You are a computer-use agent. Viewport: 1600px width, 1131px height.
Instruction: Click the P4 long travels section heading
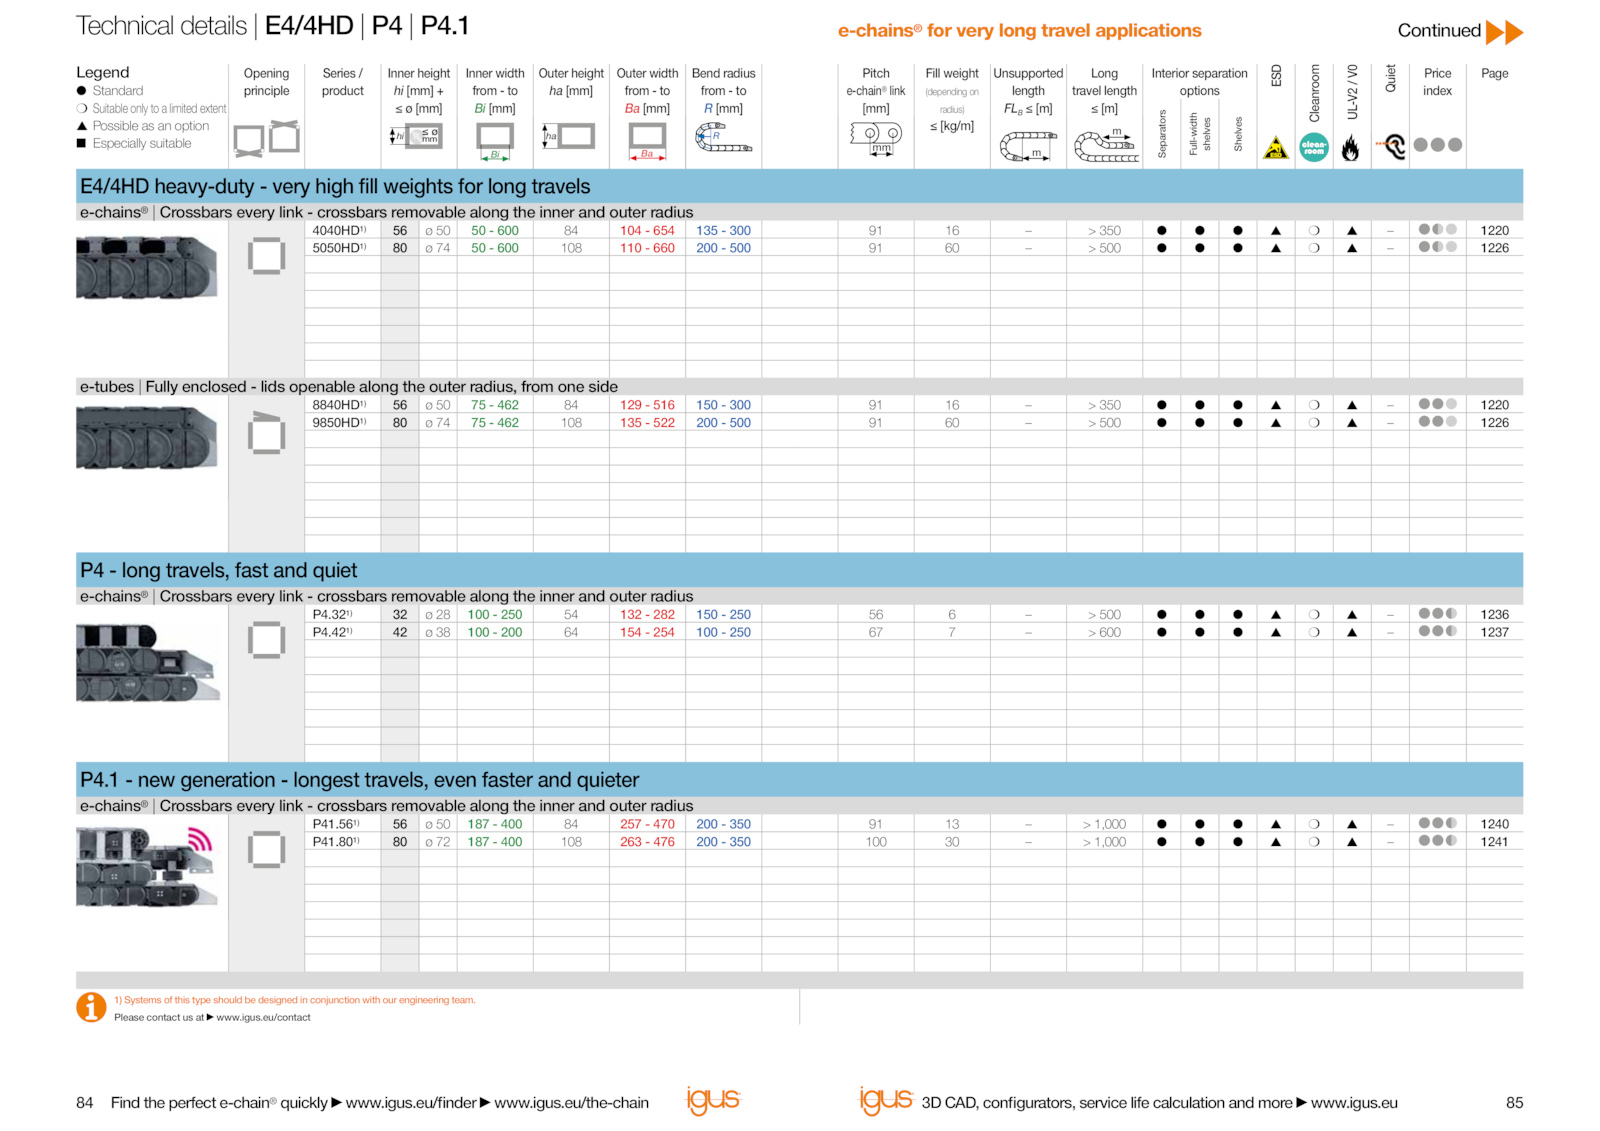[x=218, y=571]
